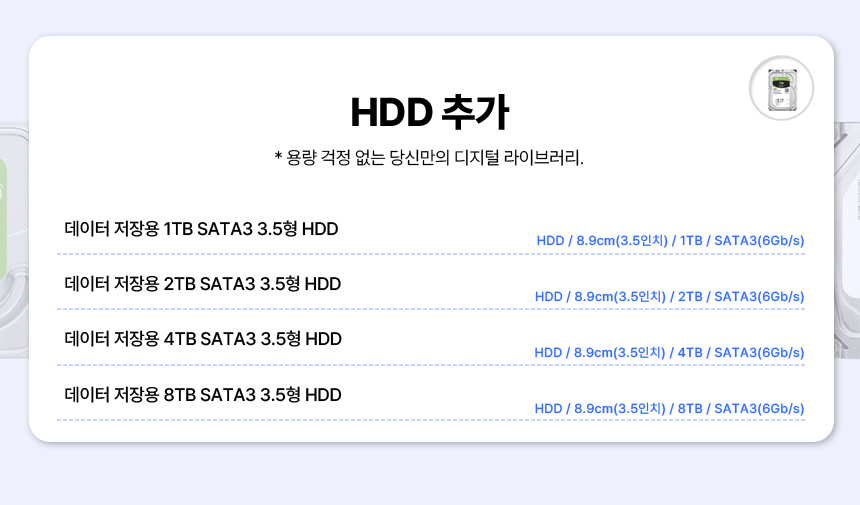Choose the 데이터 저장용 4TB SATA3 3.5형 HDD option

coord(203,339)
